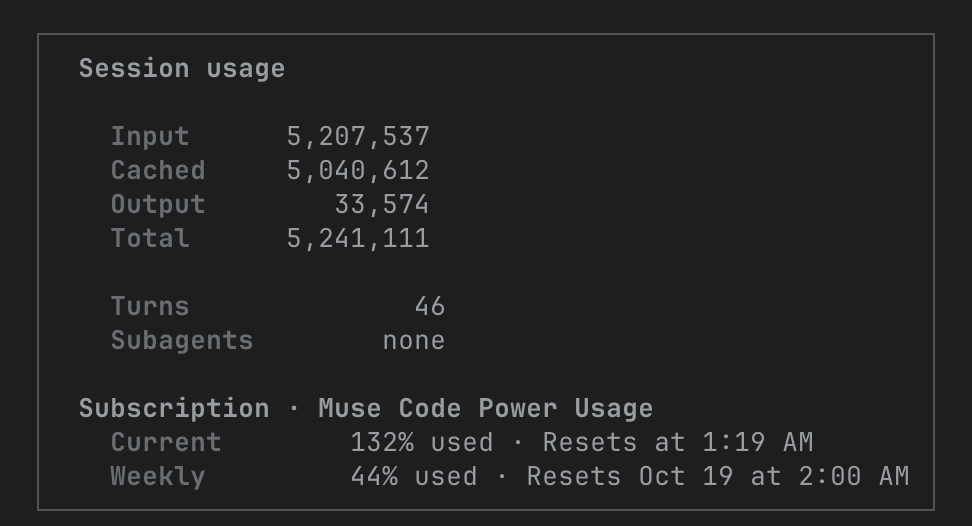Select the "44% used" text
The width and height of the screenshot is (972, 526).
click(x=414, y=477)
